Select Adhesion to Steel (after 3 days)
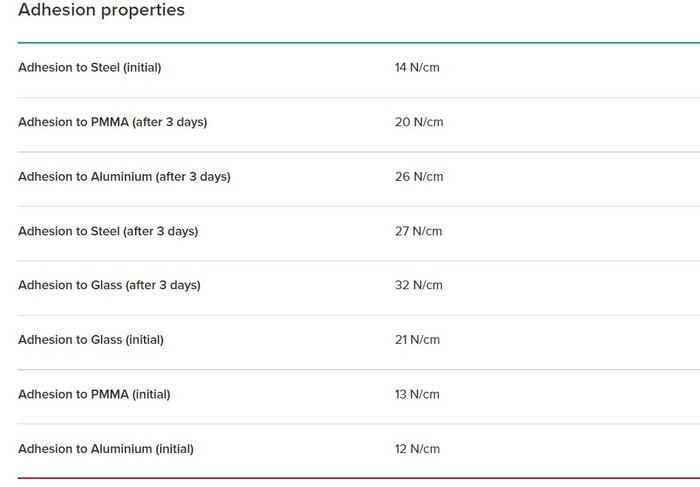Viewport: 700px width, 487px height. click(x=108, y=231)
